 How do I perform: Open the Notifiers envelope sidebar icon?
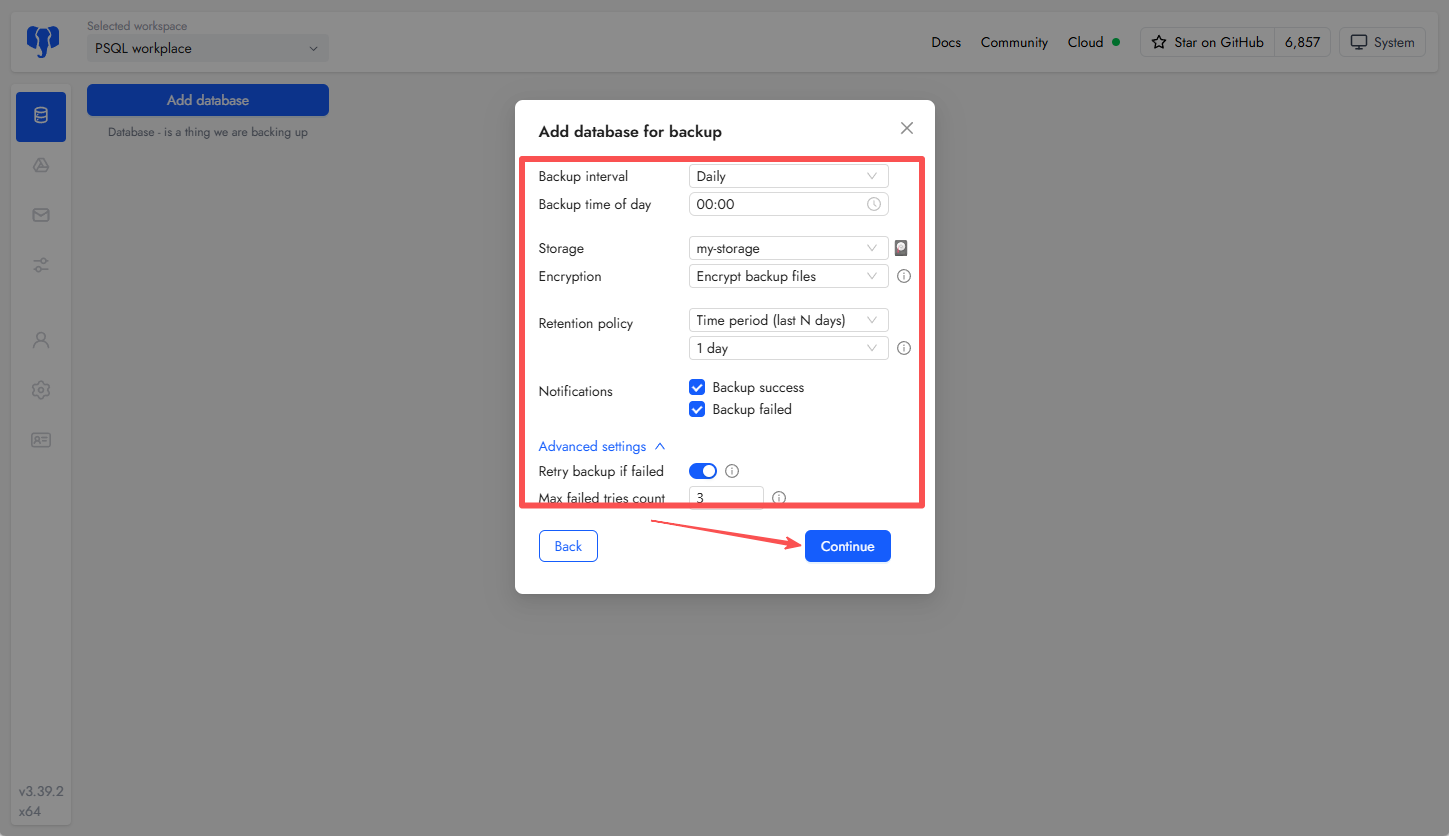coord(41,215)
